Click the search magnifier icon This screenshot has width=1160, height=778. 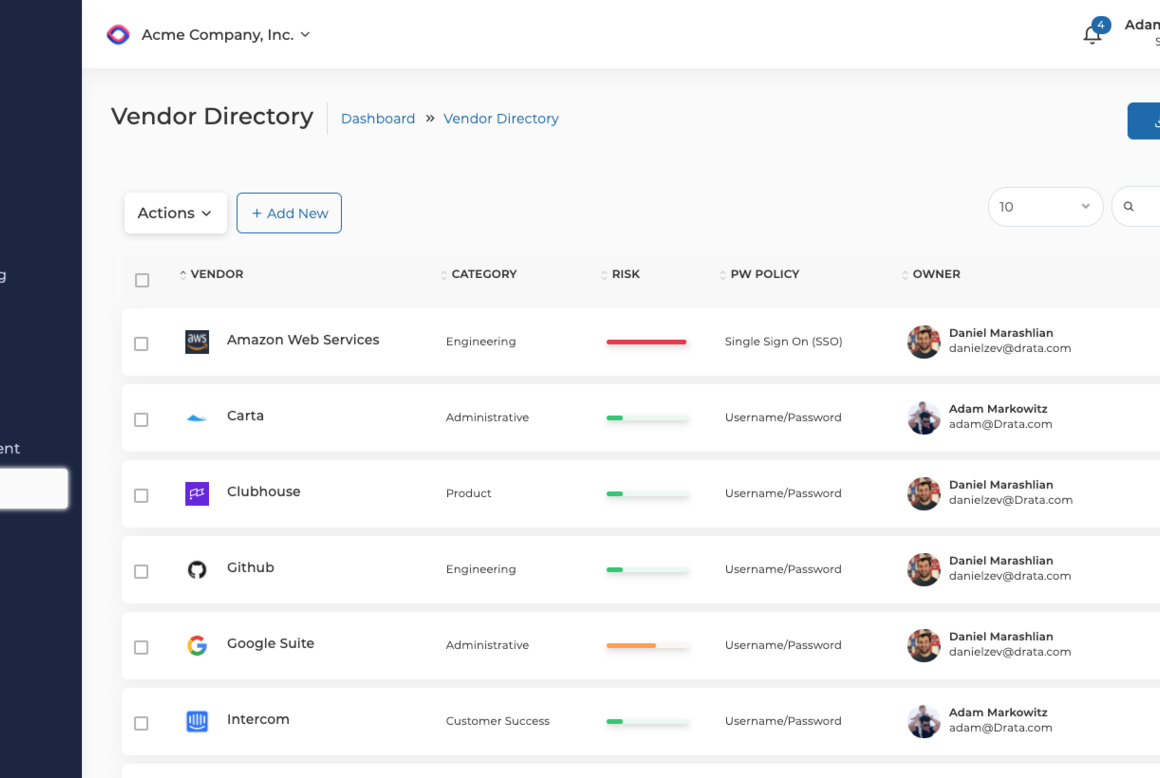click(x=1128, y=206)
